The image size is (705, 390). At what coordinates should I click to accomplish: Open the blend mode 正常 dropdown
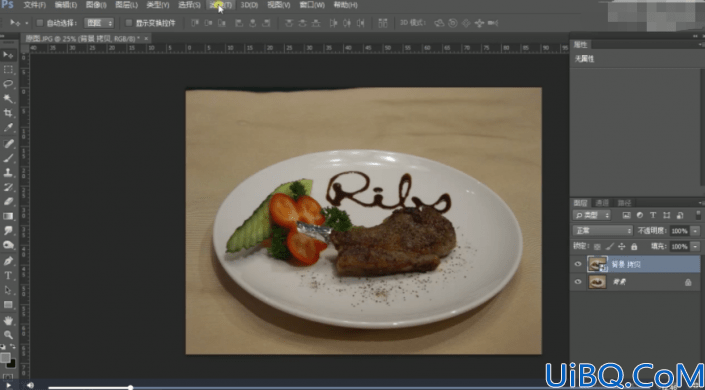(x=602, y=231)
